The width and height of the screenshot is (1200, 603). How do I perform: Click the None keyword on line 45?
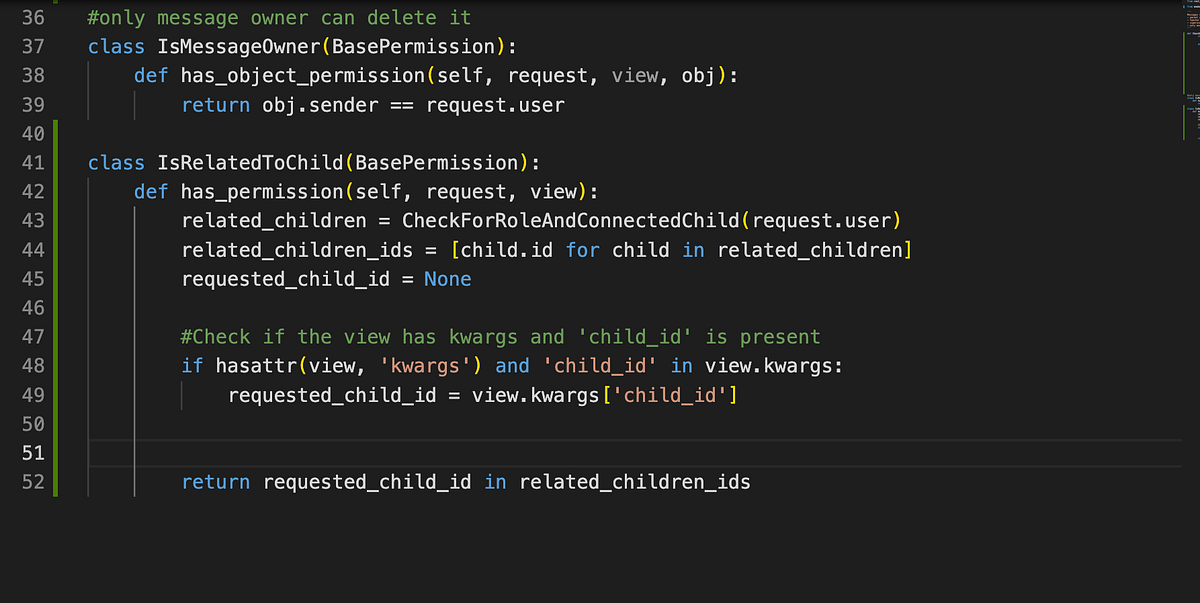click(x=447, y=279)
